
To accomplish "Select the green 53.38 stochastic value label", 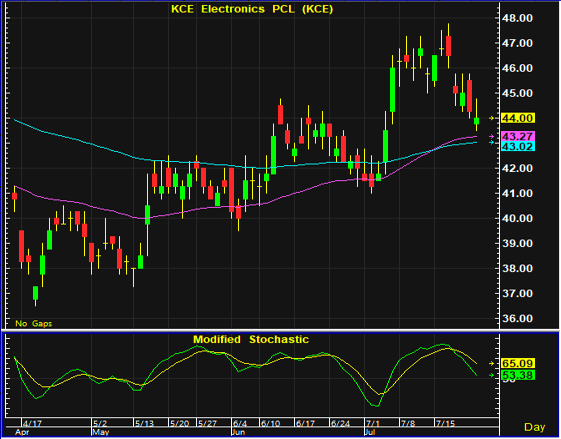I will click(518, 375).
